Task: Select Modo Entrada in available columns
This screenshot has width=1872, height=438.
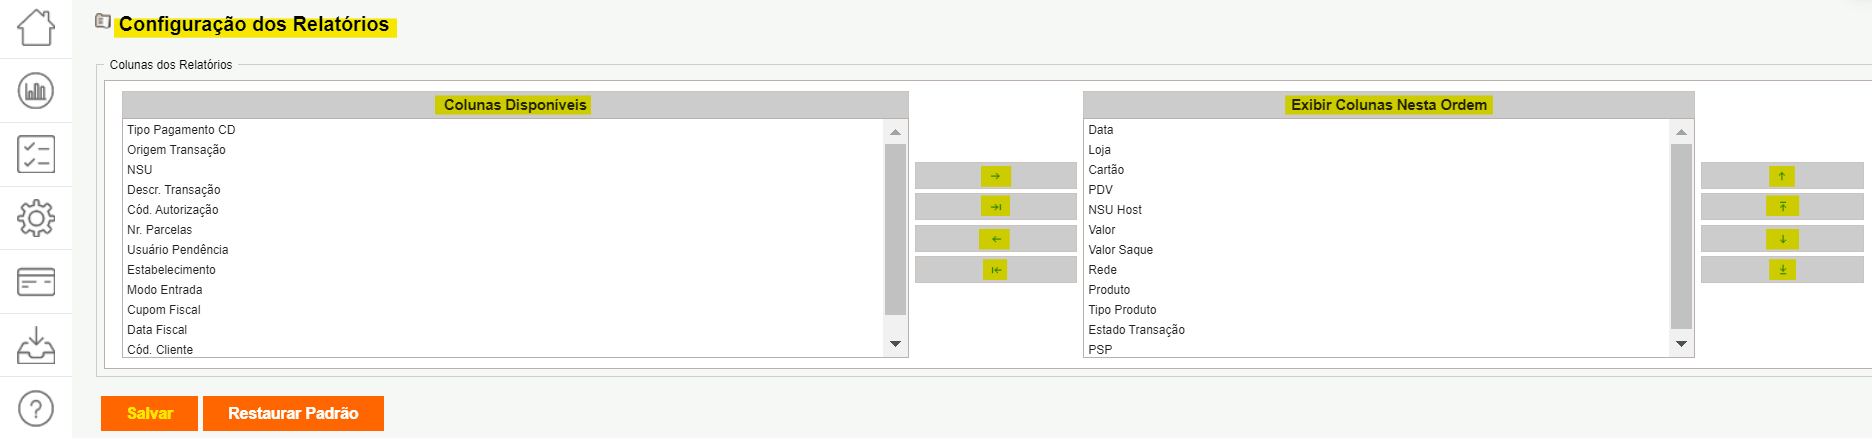Action: tap(504, 290)
